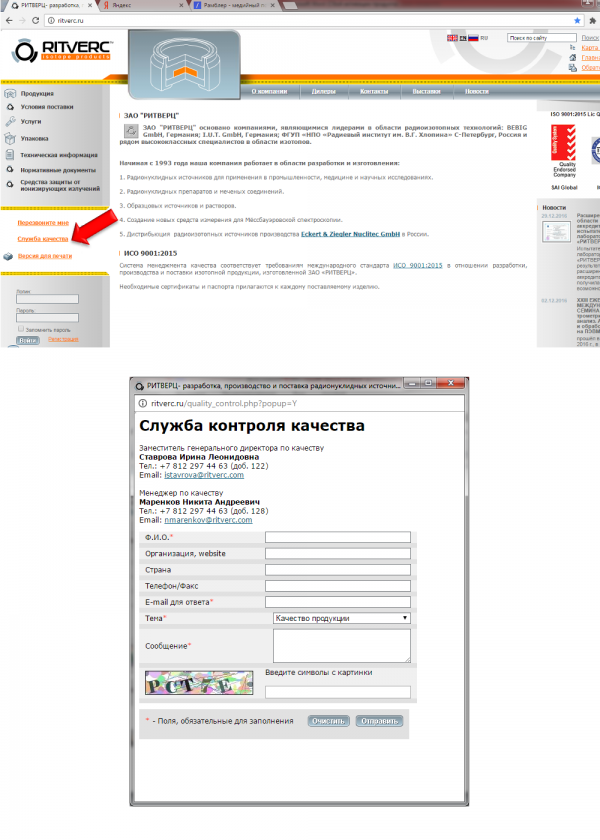Open the Выставки menu item
Viewport: 600px width, 840px height.
[x=426, y=92]
